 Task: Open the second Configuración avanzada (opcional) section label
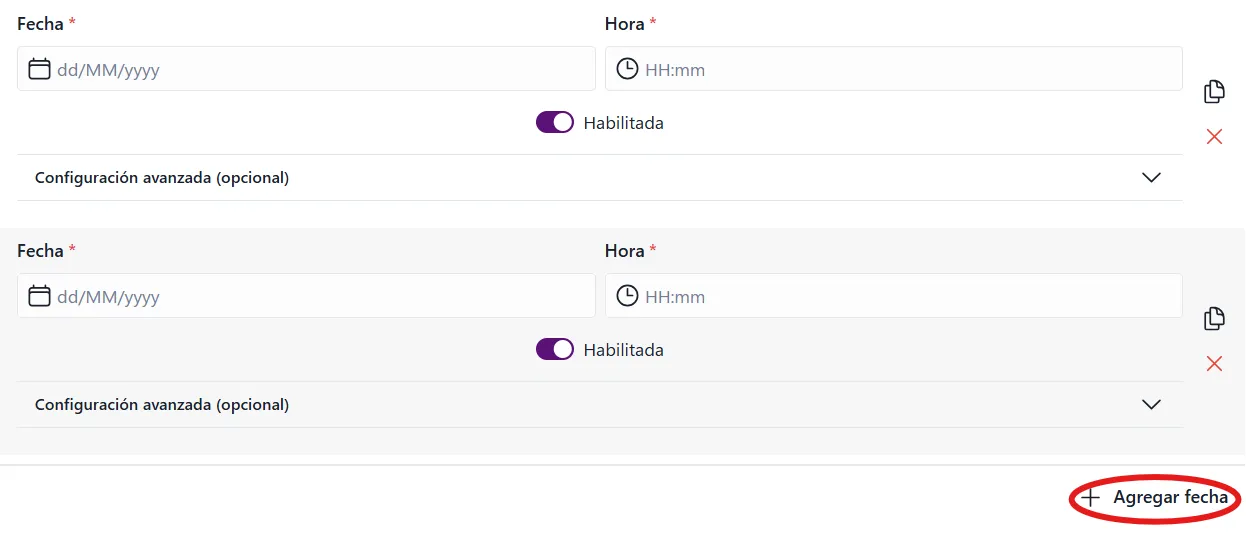click(x=162, y=405)
